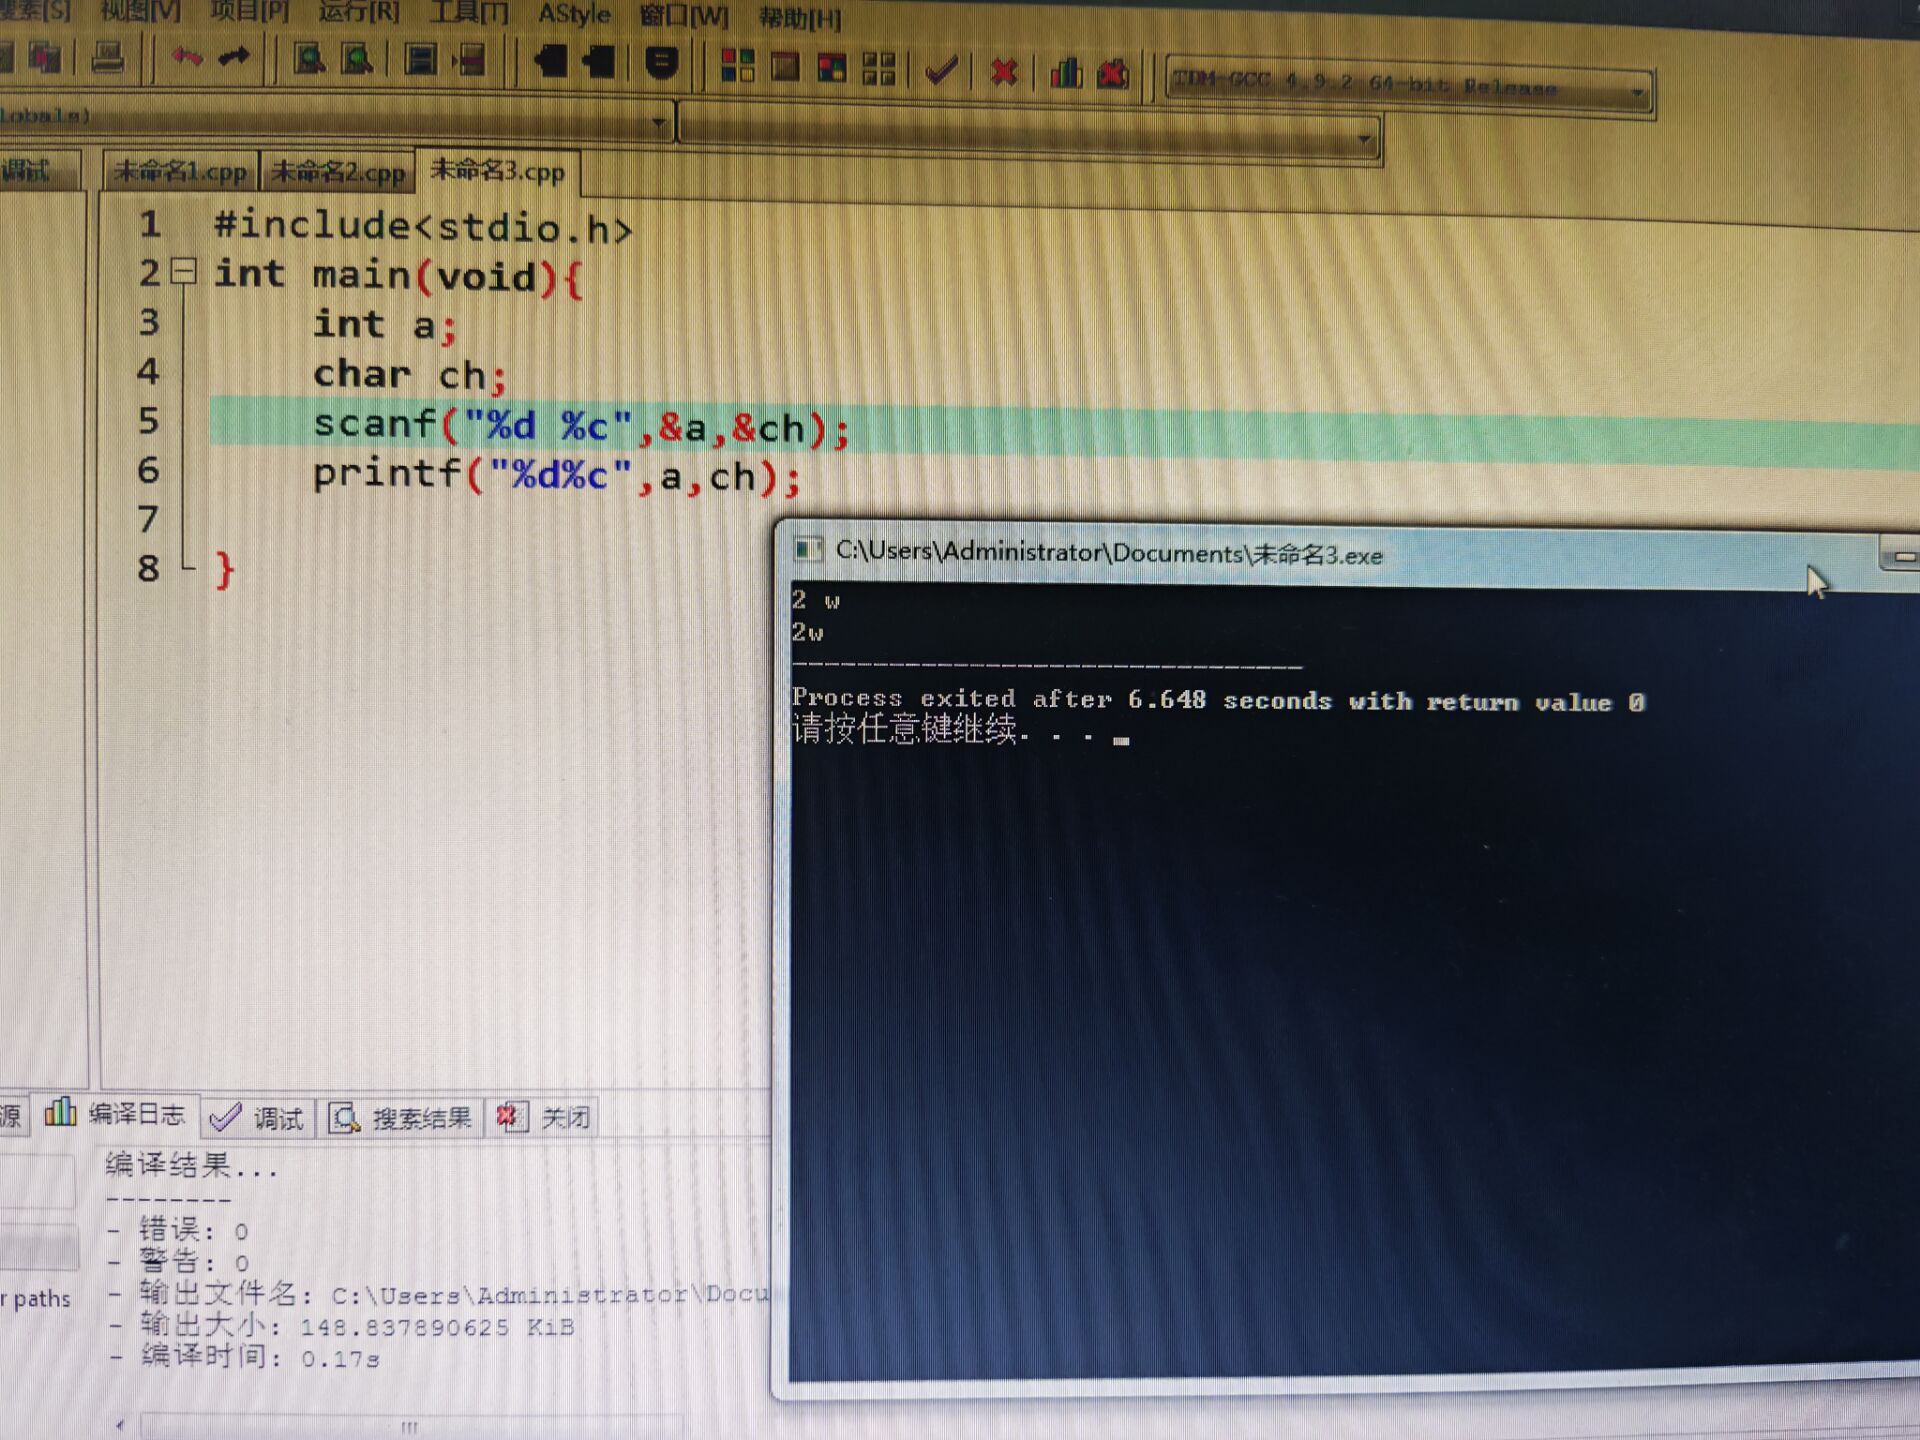The image size is (1920, 1440).
Task: Click inside the console output window
Action: 1300,1000
